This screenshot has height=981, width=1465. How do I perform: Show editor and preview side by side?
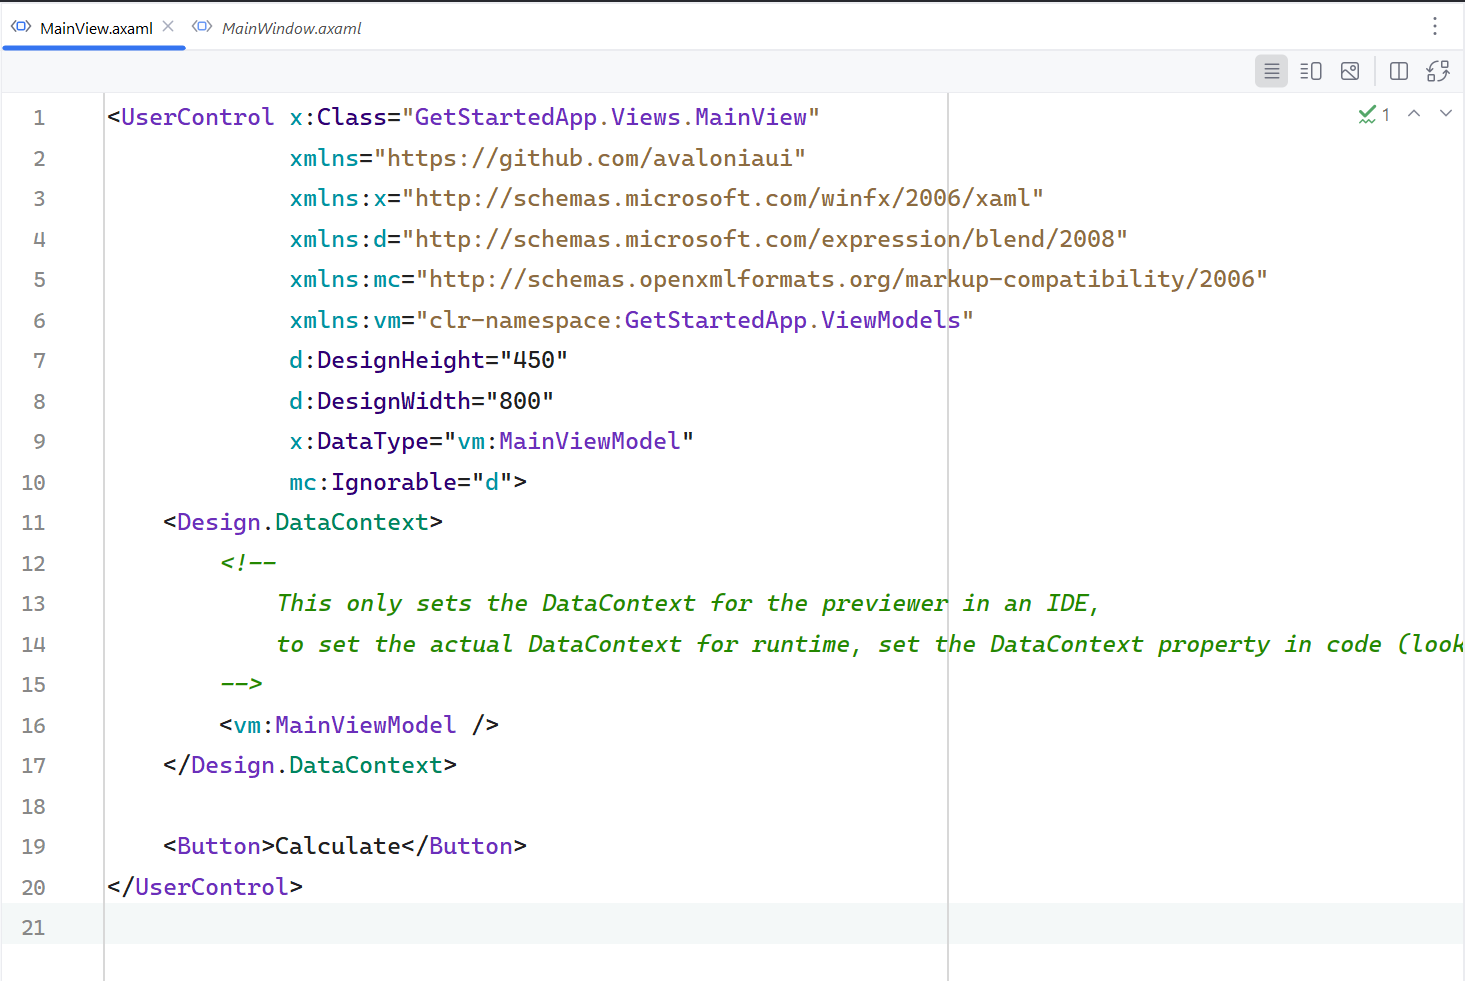coord(1310,71)
